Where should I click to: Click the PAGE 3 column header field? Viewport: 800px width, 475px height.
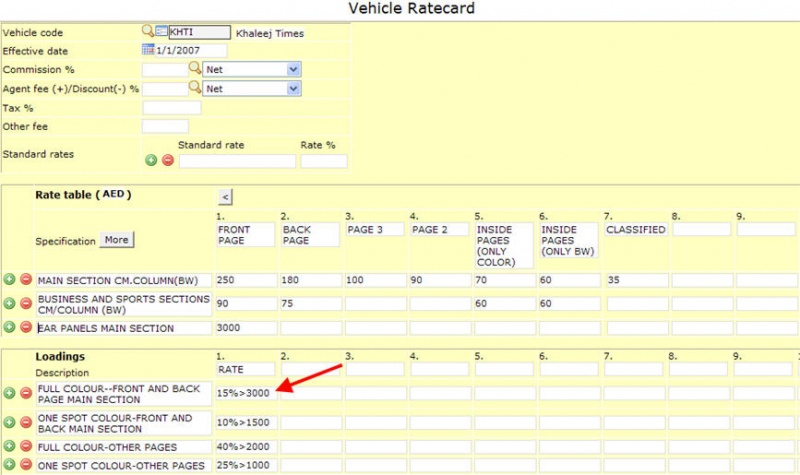(375, 230)
